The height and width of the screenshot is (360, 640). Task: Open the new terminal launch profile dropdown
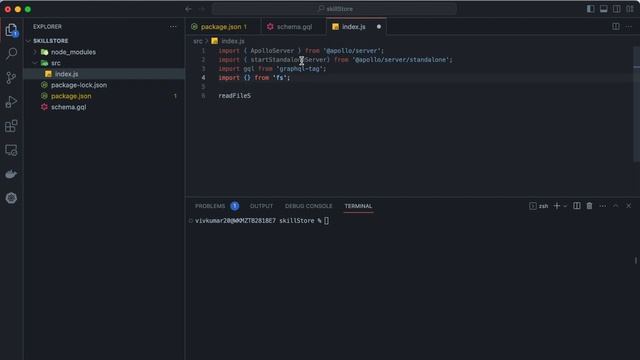click(x=565, y=206)
